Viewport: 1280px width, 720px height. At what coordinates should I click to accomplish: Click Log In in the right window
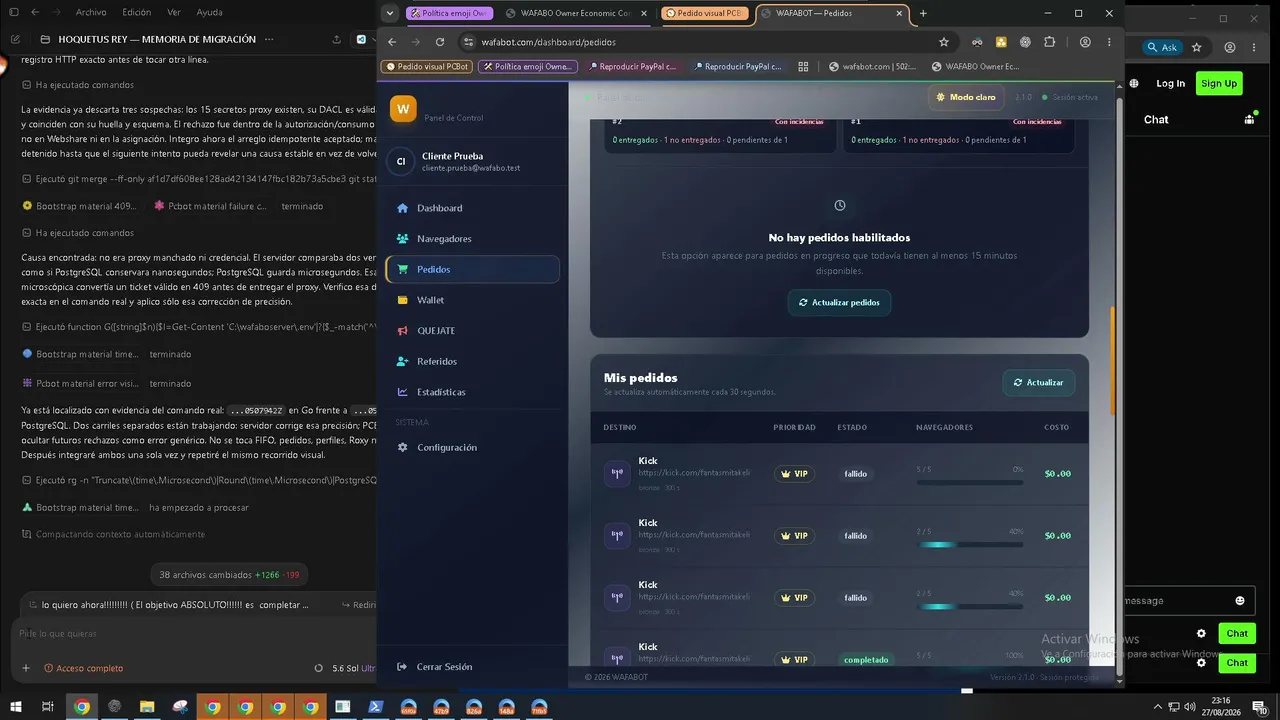pos(1171,83)
